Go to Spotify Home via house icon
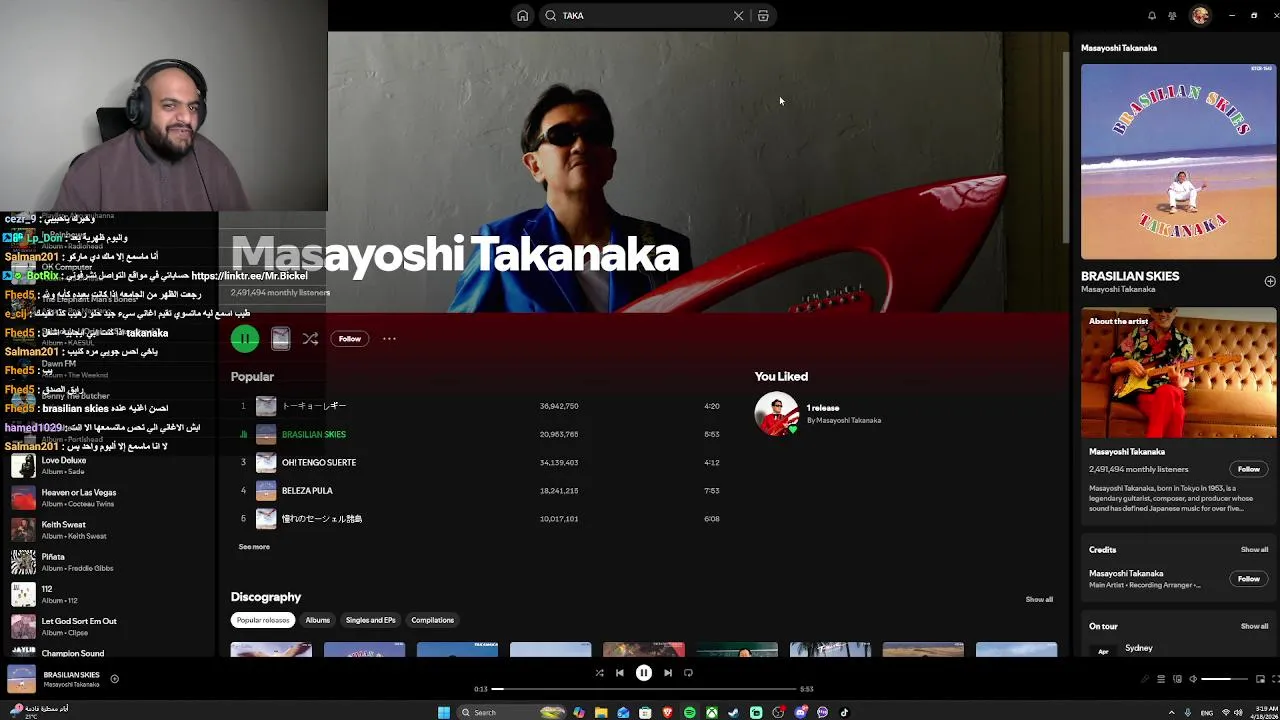 tap(522, 16)
